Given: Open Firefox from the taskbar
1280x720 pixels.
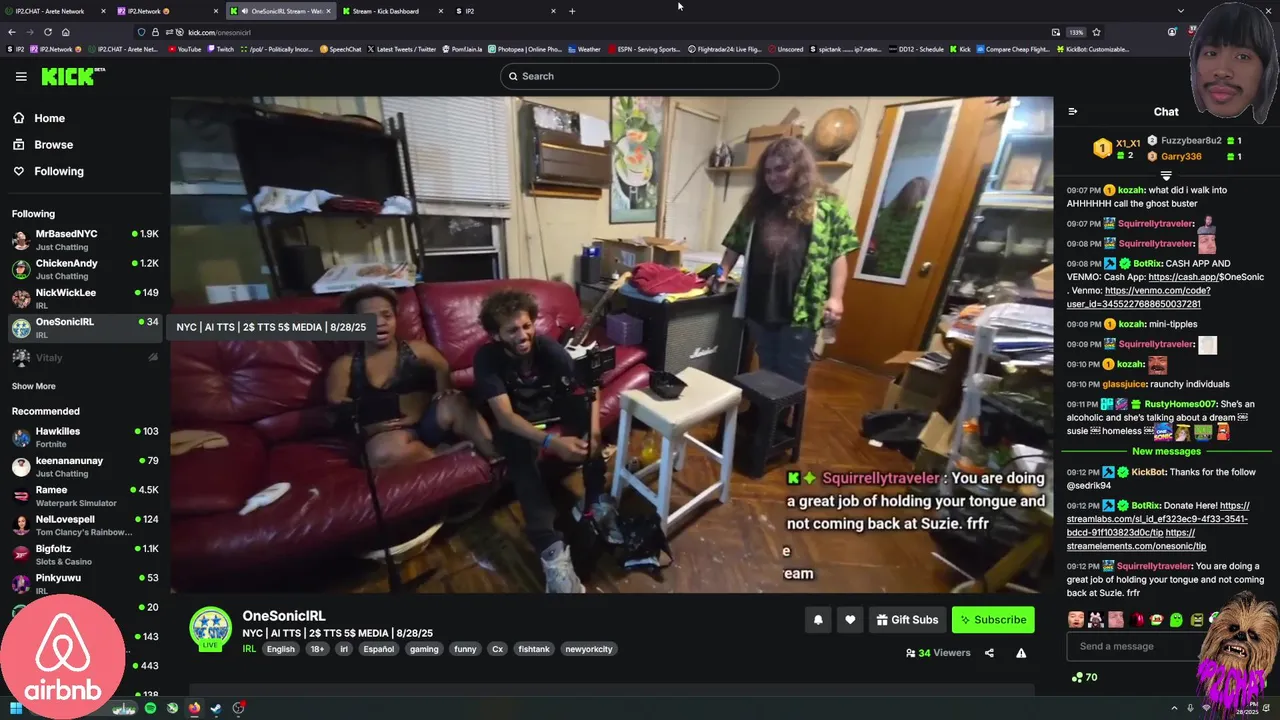Looking at the screenshot, I should (x=194, y=708).
